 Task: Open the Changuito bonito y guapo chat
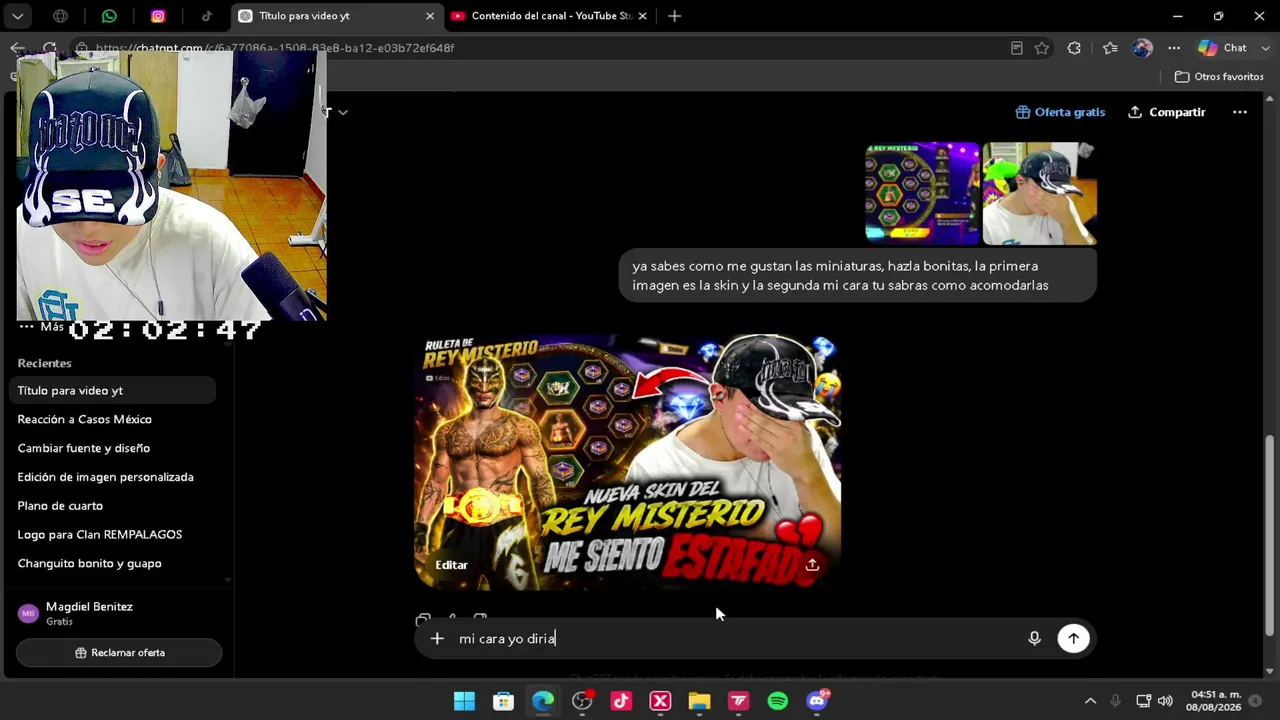[112, 563]
